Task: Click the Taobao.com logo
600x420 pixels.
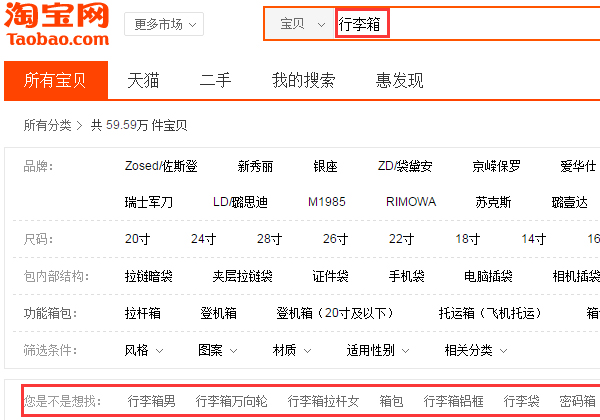Action: click(x=57, y=24)
